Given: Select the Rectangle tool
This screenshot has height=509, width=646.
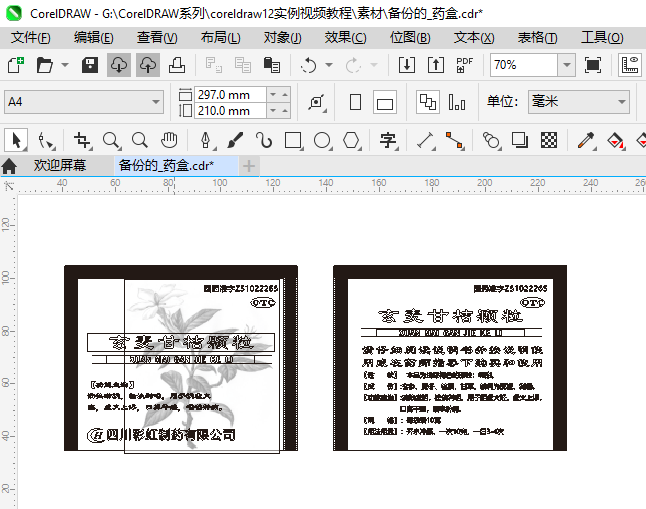Looking at the screenshot, I should tap(293, 141).
